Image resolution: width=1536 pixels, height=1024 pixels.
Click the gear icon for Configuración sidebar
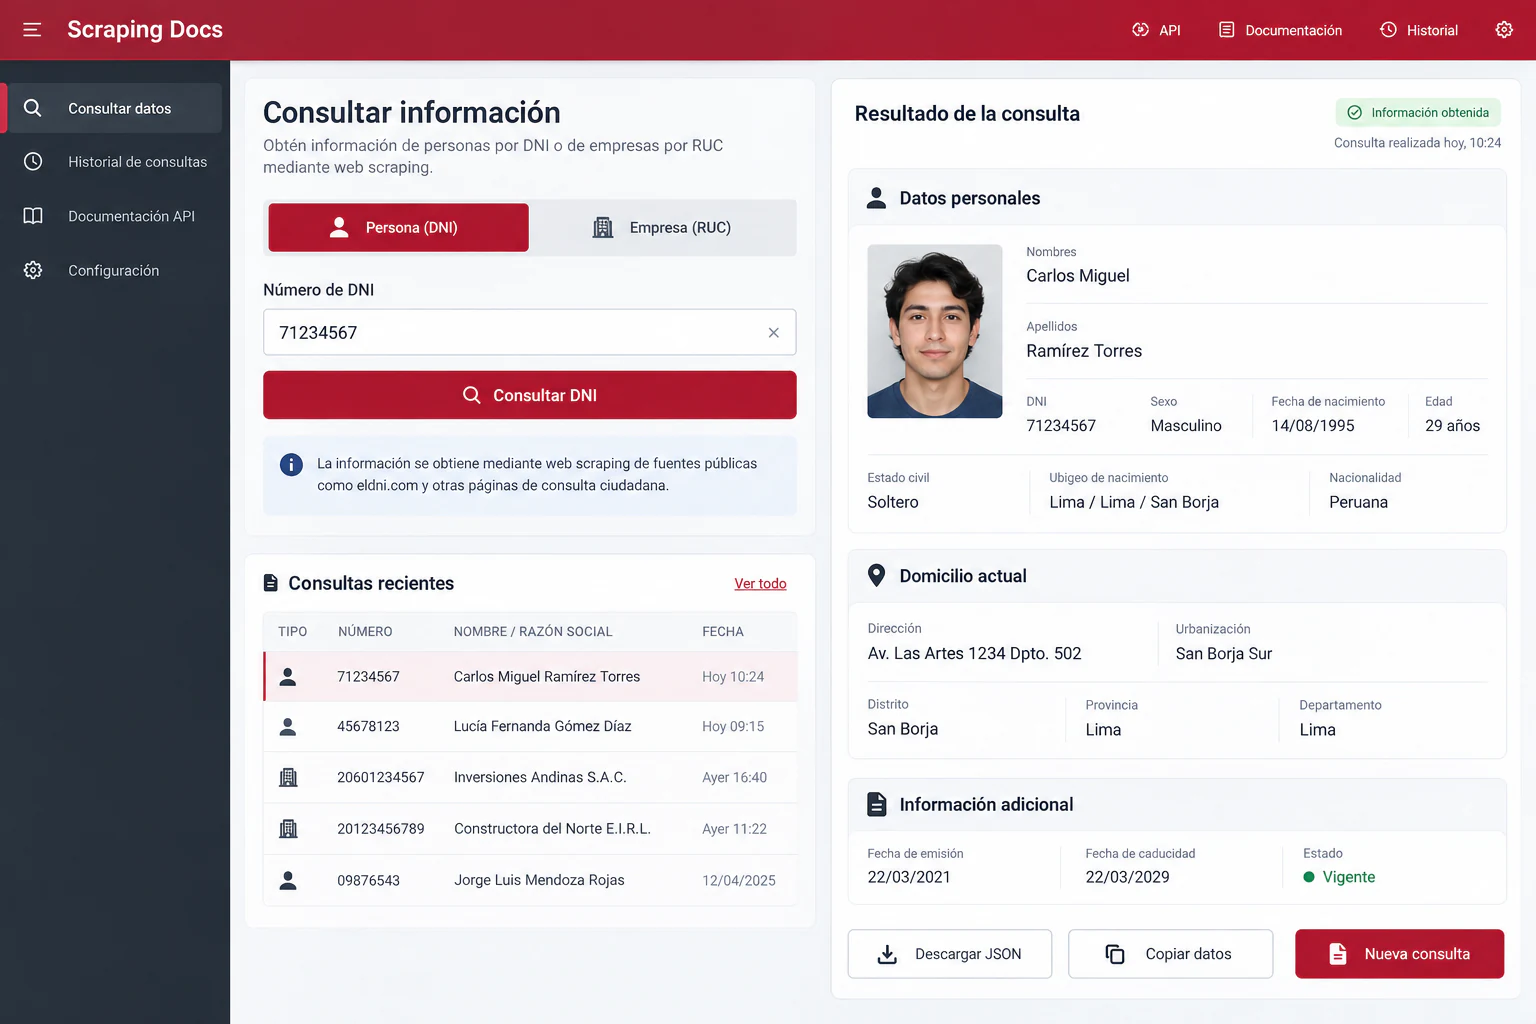point(33,270)
